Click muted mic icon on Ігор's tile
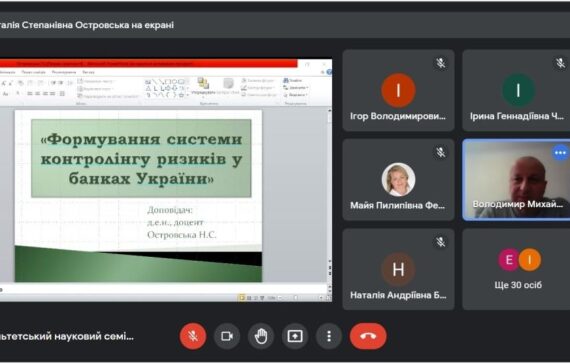The height and width of the screenshot is (364, 570). [x=441, y=63]
